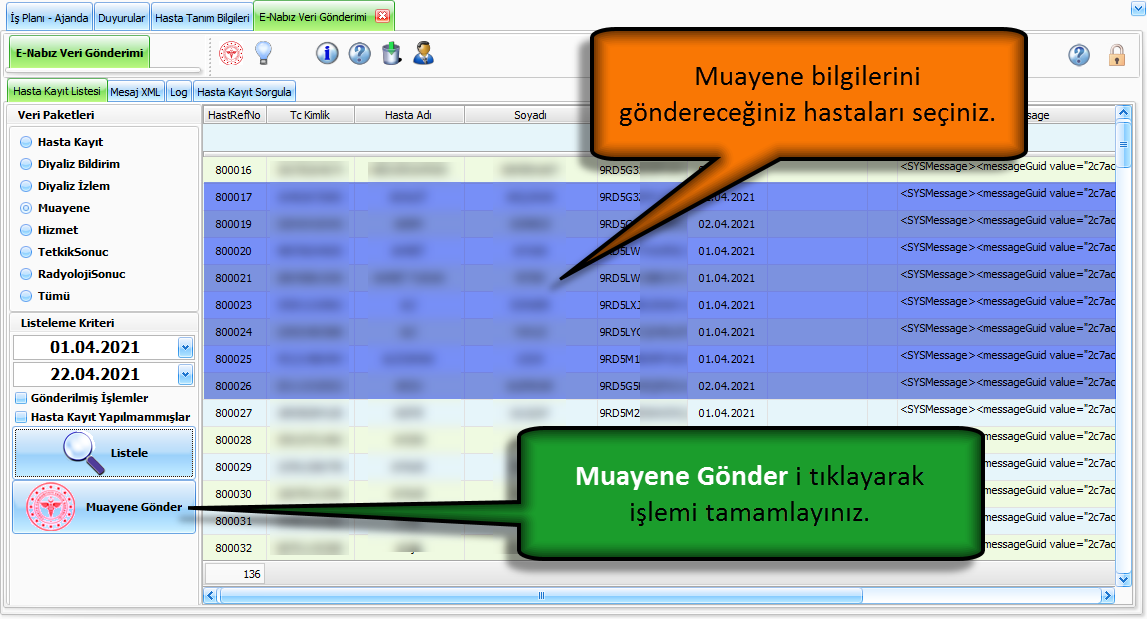The width and height of the screenshot is (1147, 619).
Task: Click the user profile toolbar icon
Action: 424,53
